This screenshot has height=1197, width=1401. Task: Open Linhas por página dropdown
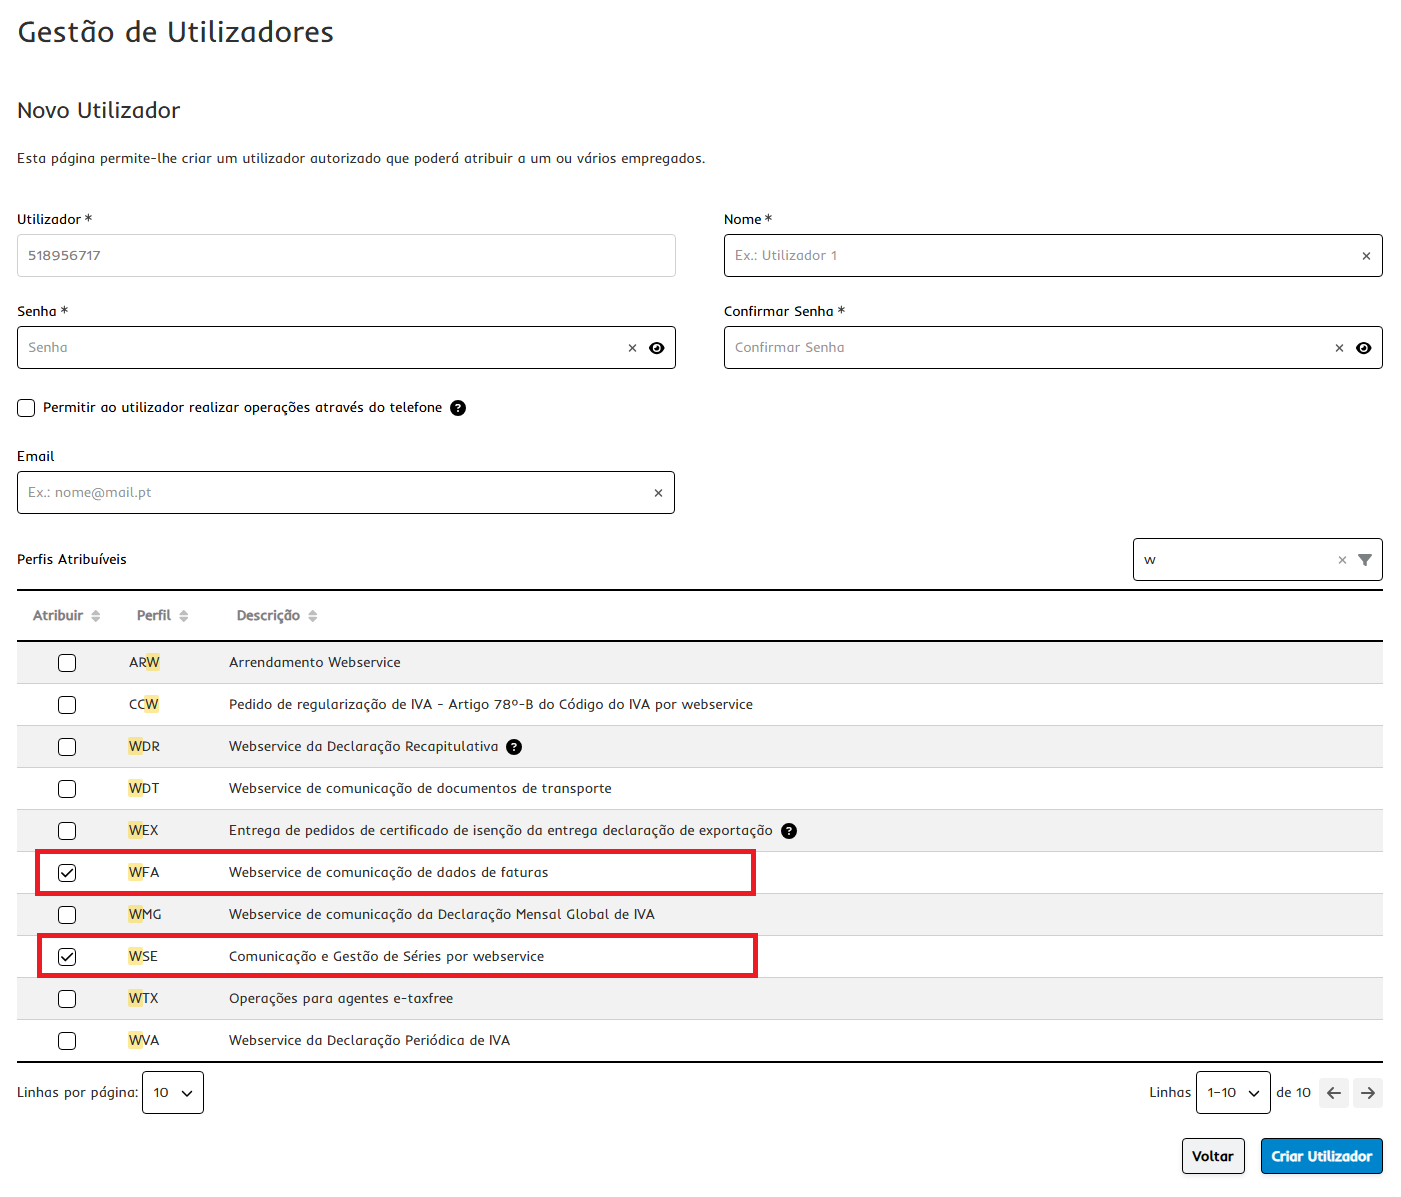(173, 1093)
